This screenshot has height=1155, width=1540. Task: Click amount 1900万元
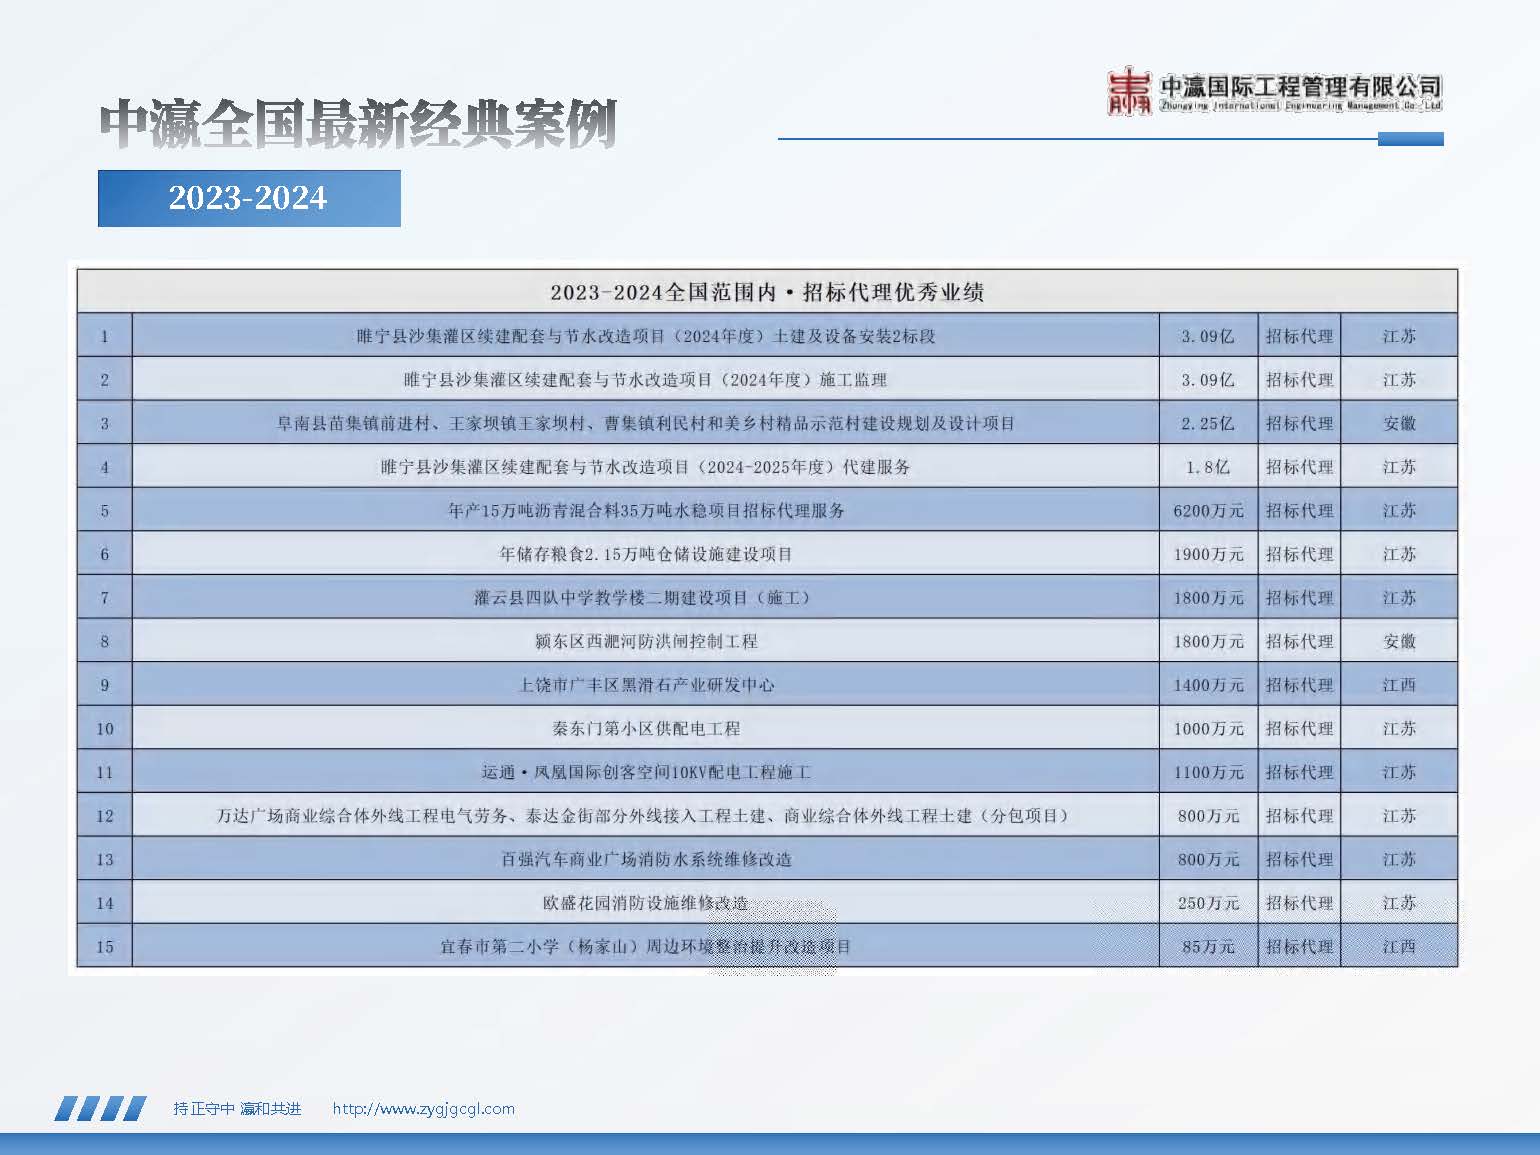1208,554
